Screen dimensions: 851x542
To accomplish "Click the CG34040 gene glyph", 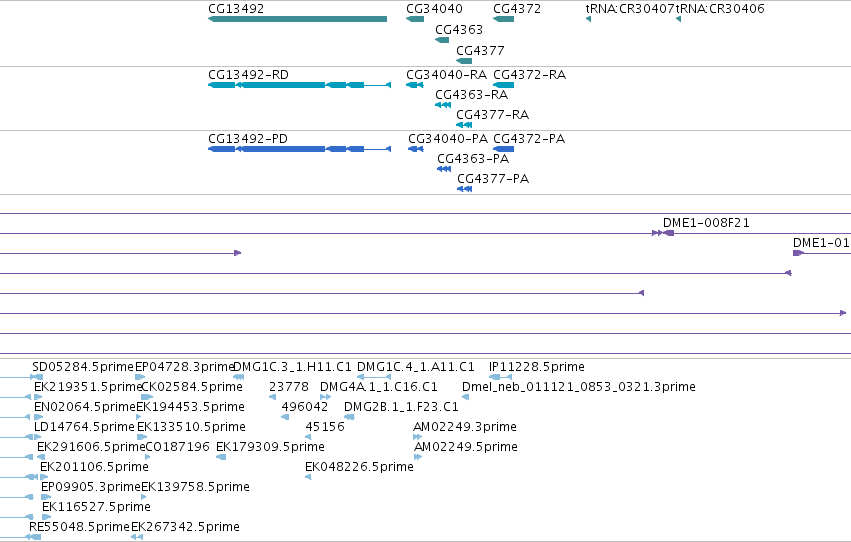I will 415,19.
